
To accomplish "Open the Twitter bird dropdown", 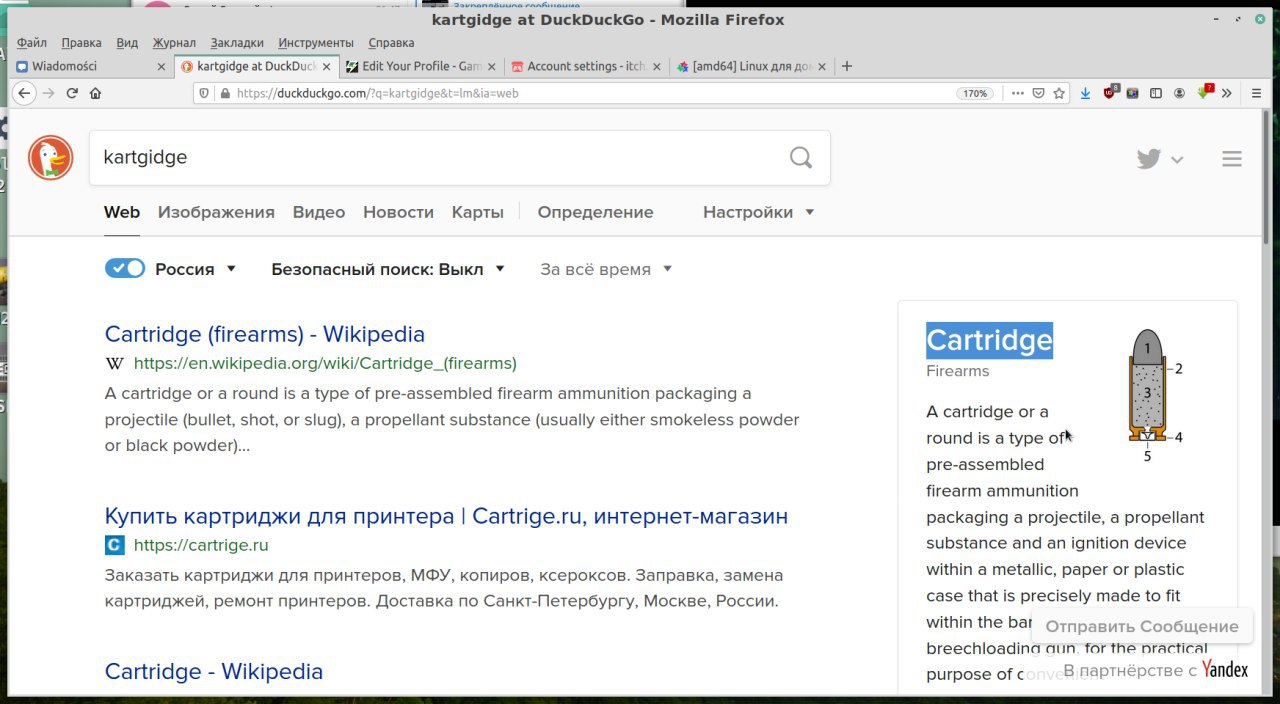I will [1159, 159].
